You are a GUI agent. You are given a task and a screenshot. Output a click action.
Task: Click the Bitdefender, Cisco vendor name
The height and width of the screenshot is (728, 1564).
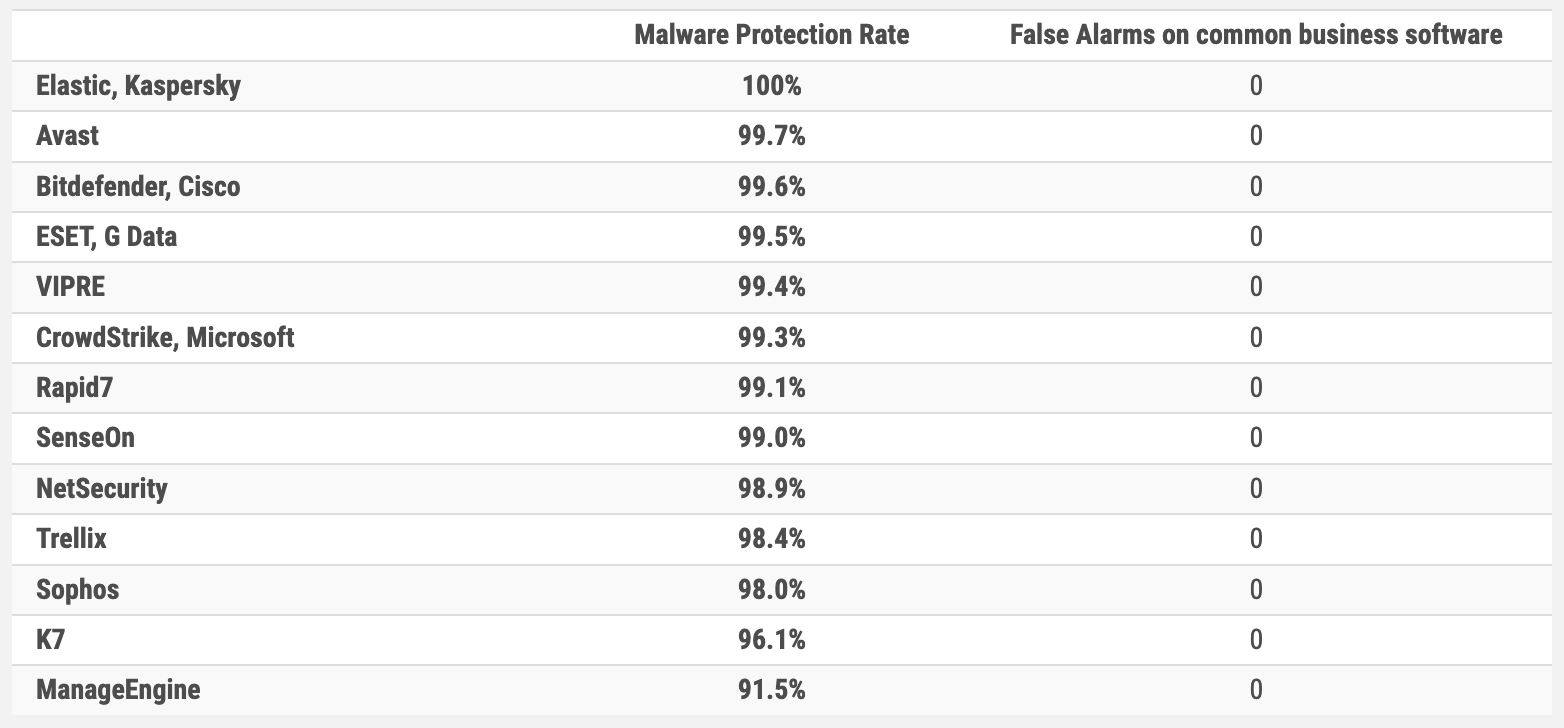click(x=138, y=187)
